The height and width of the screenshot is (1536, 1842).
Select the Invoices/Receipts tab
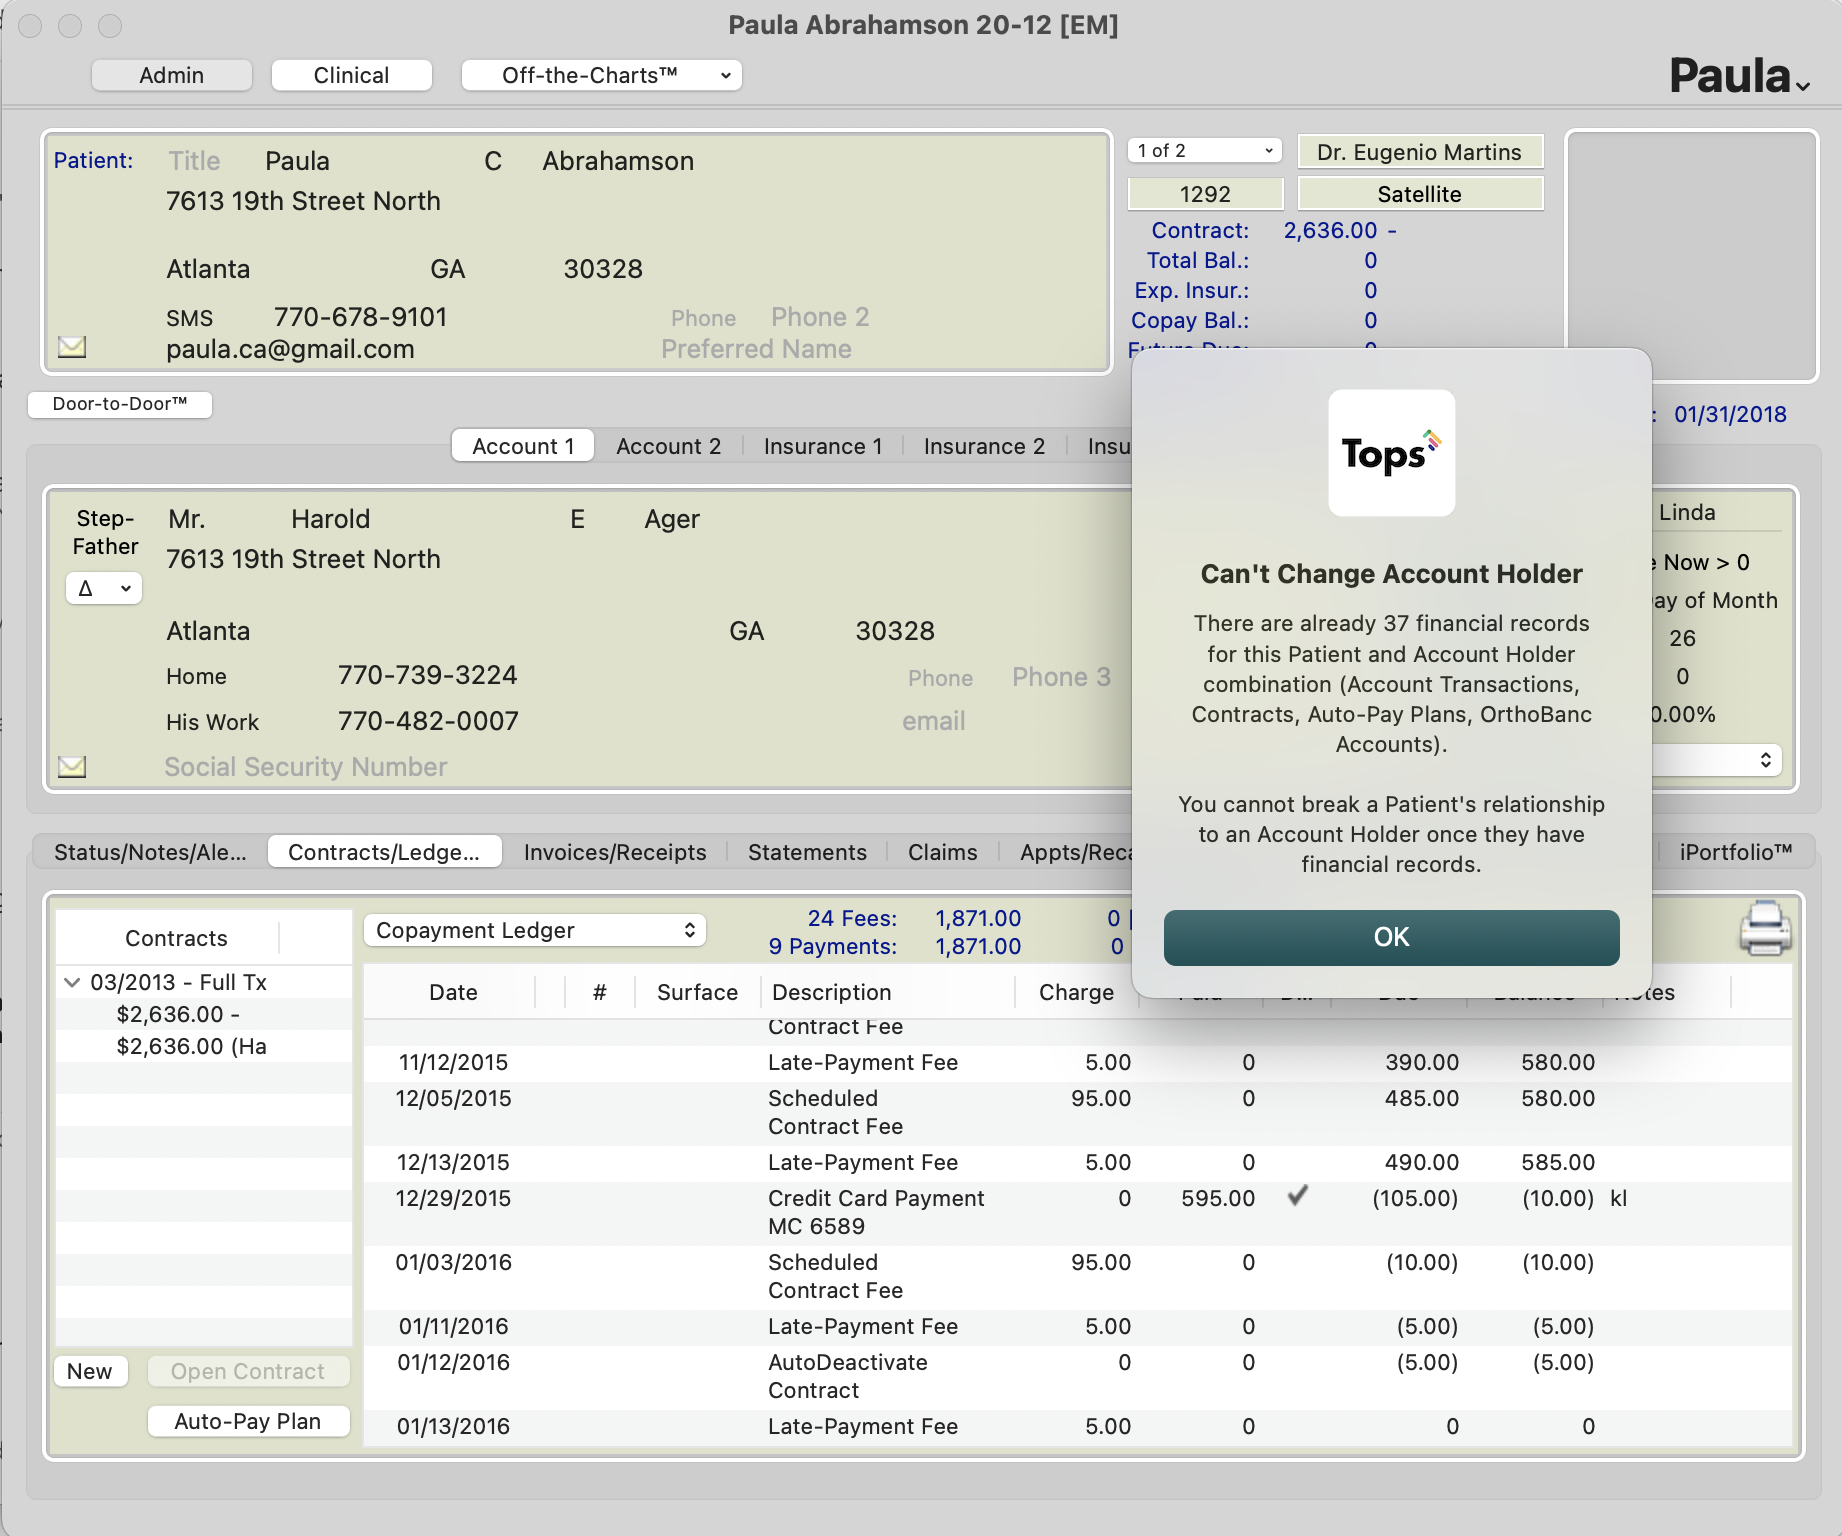[x=614, y=853]
